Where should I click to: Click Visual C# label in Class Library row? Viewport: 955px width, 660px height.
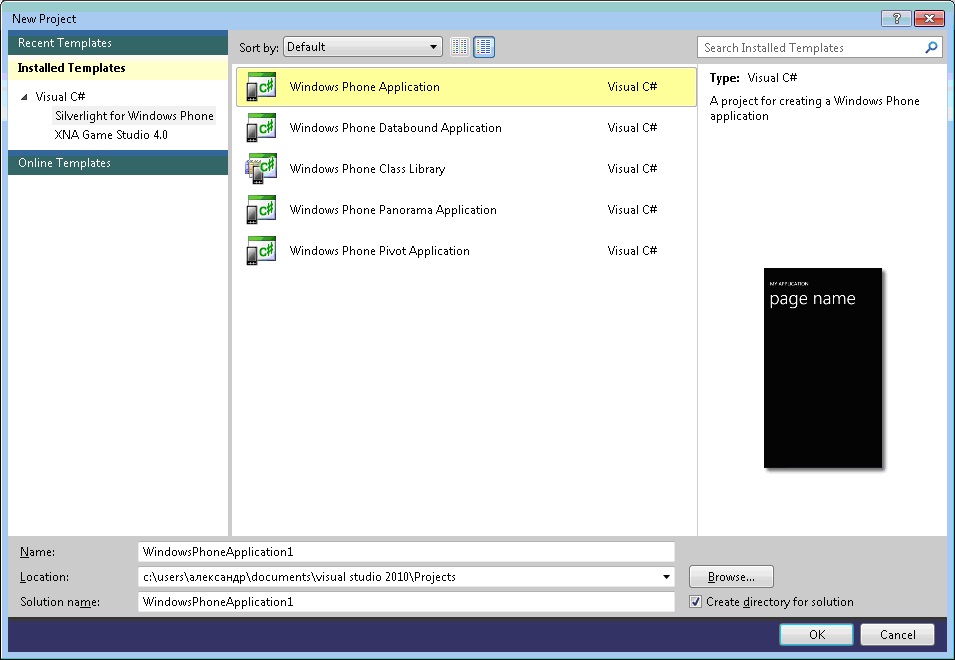pyautogui.click(x=632, y=169)
